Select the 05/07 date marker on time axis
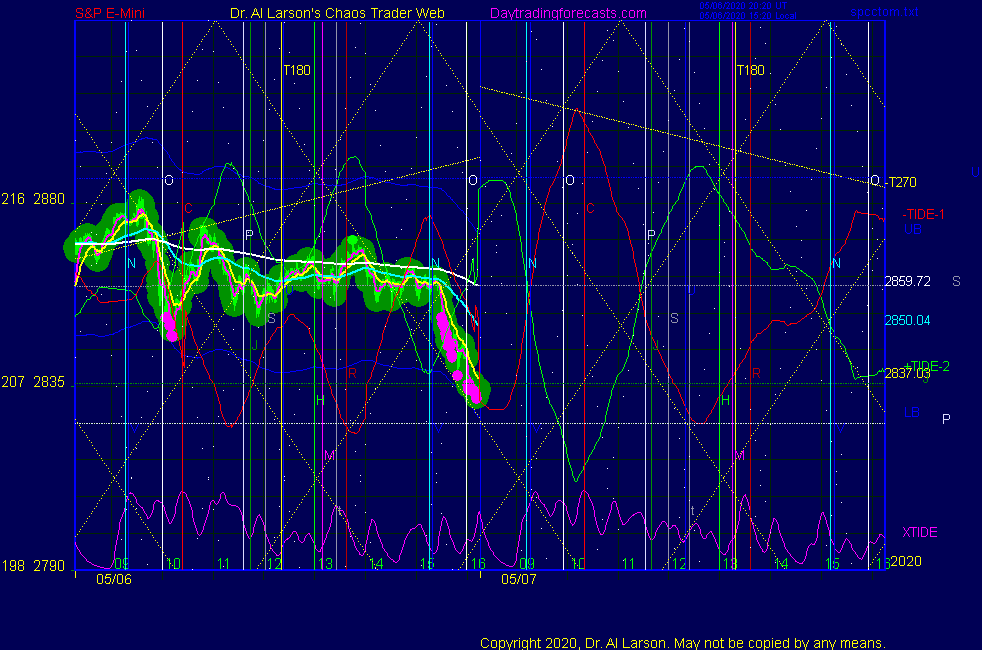Screen dimensions: 982x650 pos(519,578)
